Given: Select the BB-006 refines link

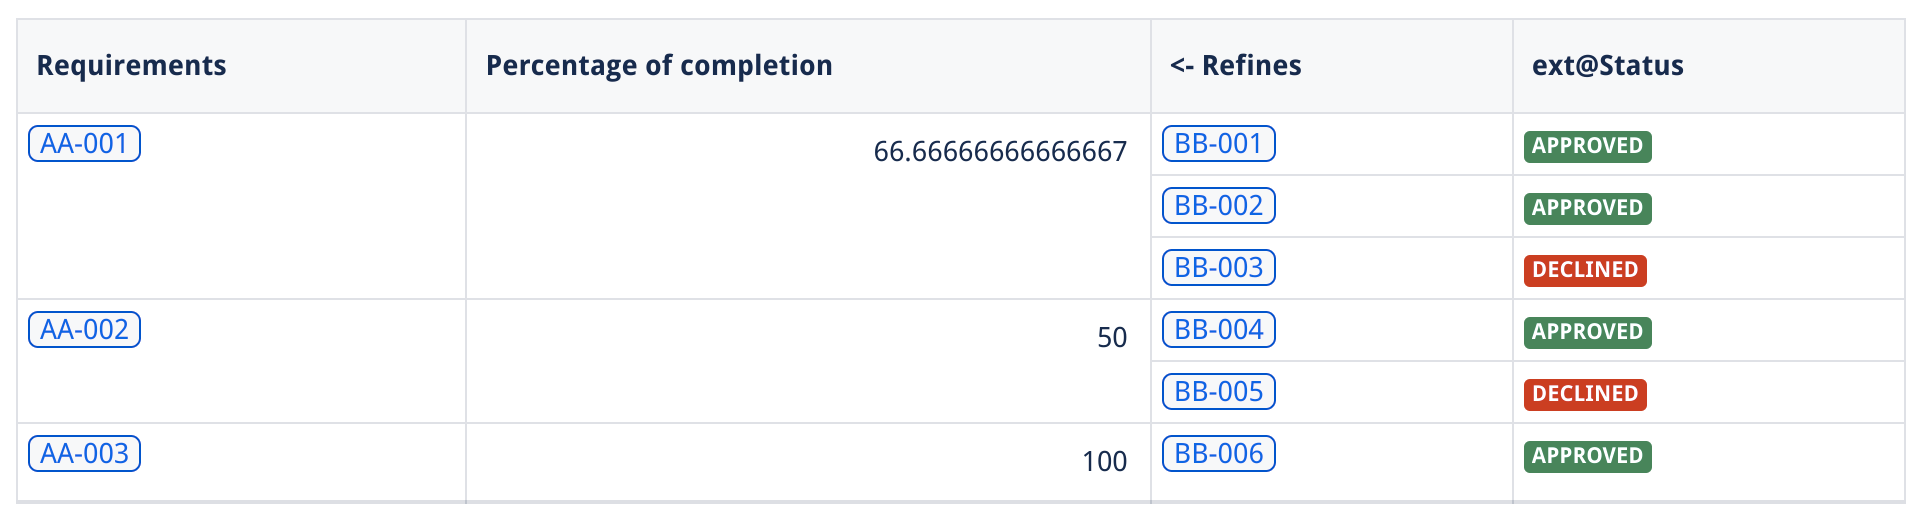Looking at the screenshot, I should coord(1218,454).
